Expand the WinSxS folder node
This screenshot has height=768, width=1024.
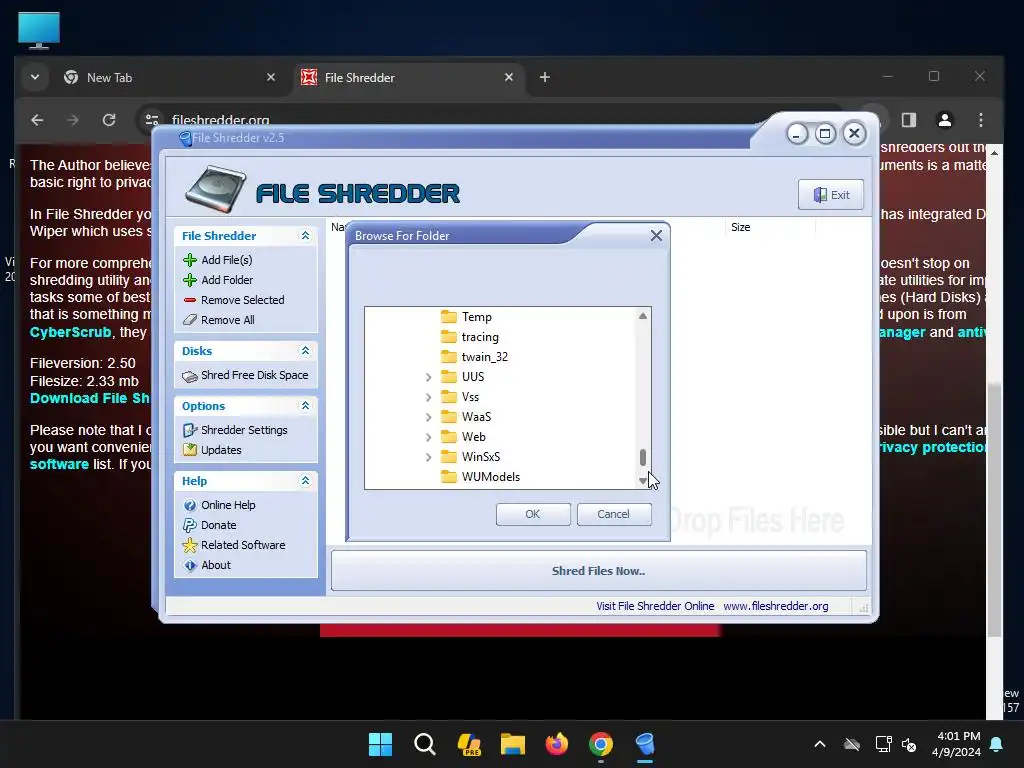(428, 457)
